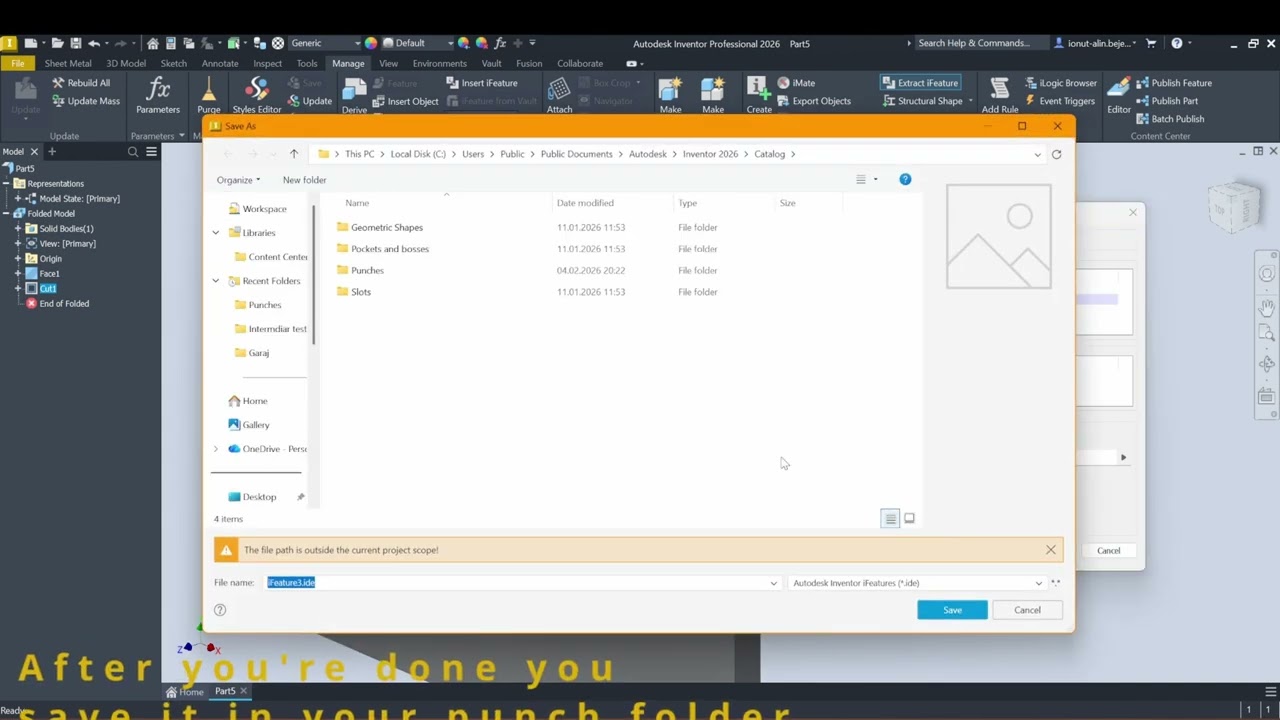Switch to the 3D Model tab

click(x=126, y=63)
